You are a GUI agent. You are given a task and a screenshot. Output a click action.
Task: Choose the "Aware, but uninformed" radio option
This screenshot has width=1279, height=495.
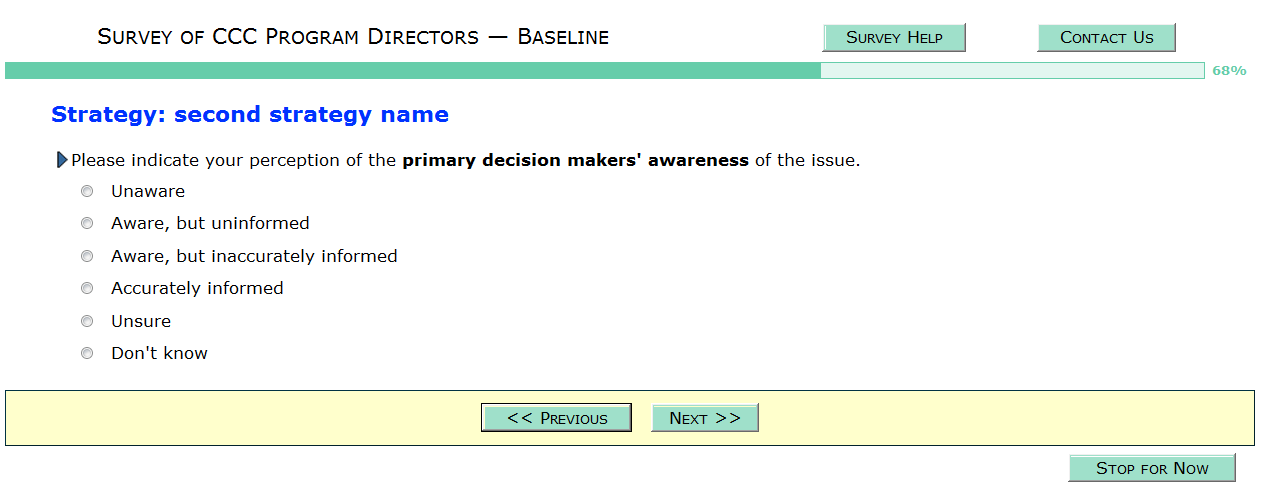click(x=87, y=223)
